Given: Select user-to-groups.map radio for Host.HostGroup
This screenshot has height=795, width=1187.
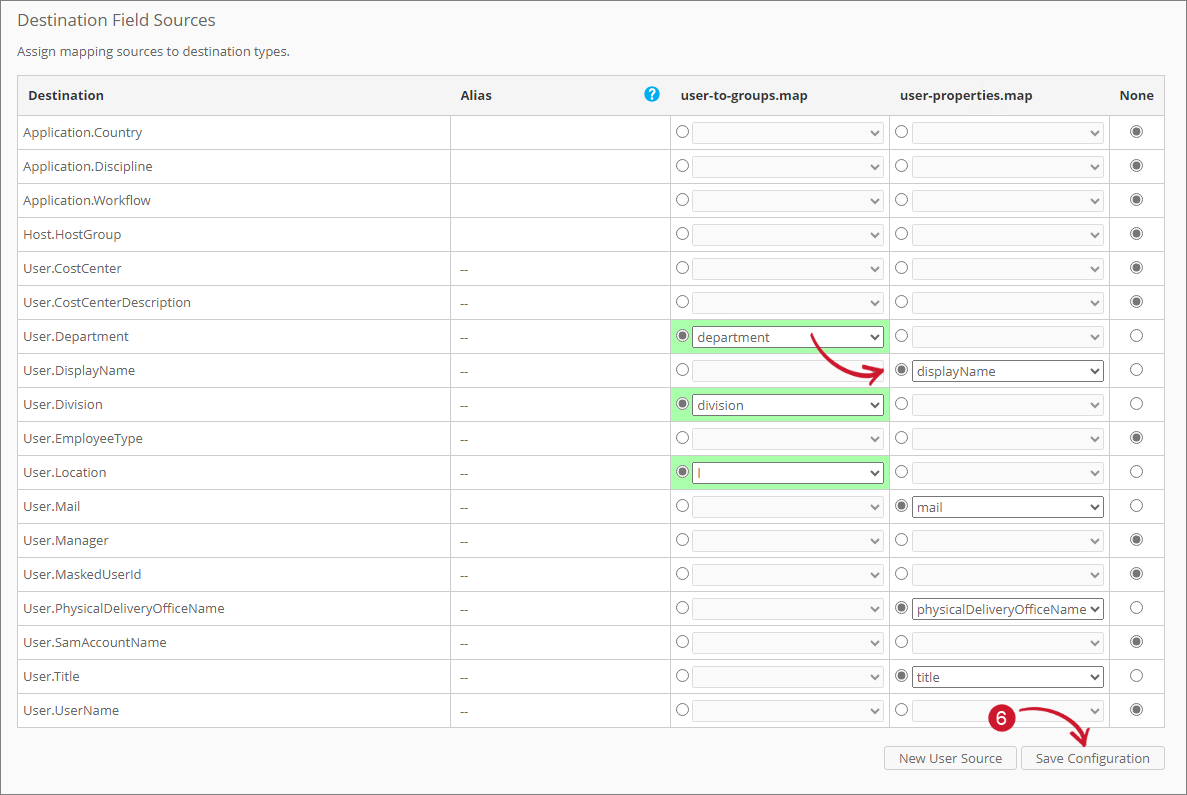Looking at the screenshot, I should [x=682, y=234].
